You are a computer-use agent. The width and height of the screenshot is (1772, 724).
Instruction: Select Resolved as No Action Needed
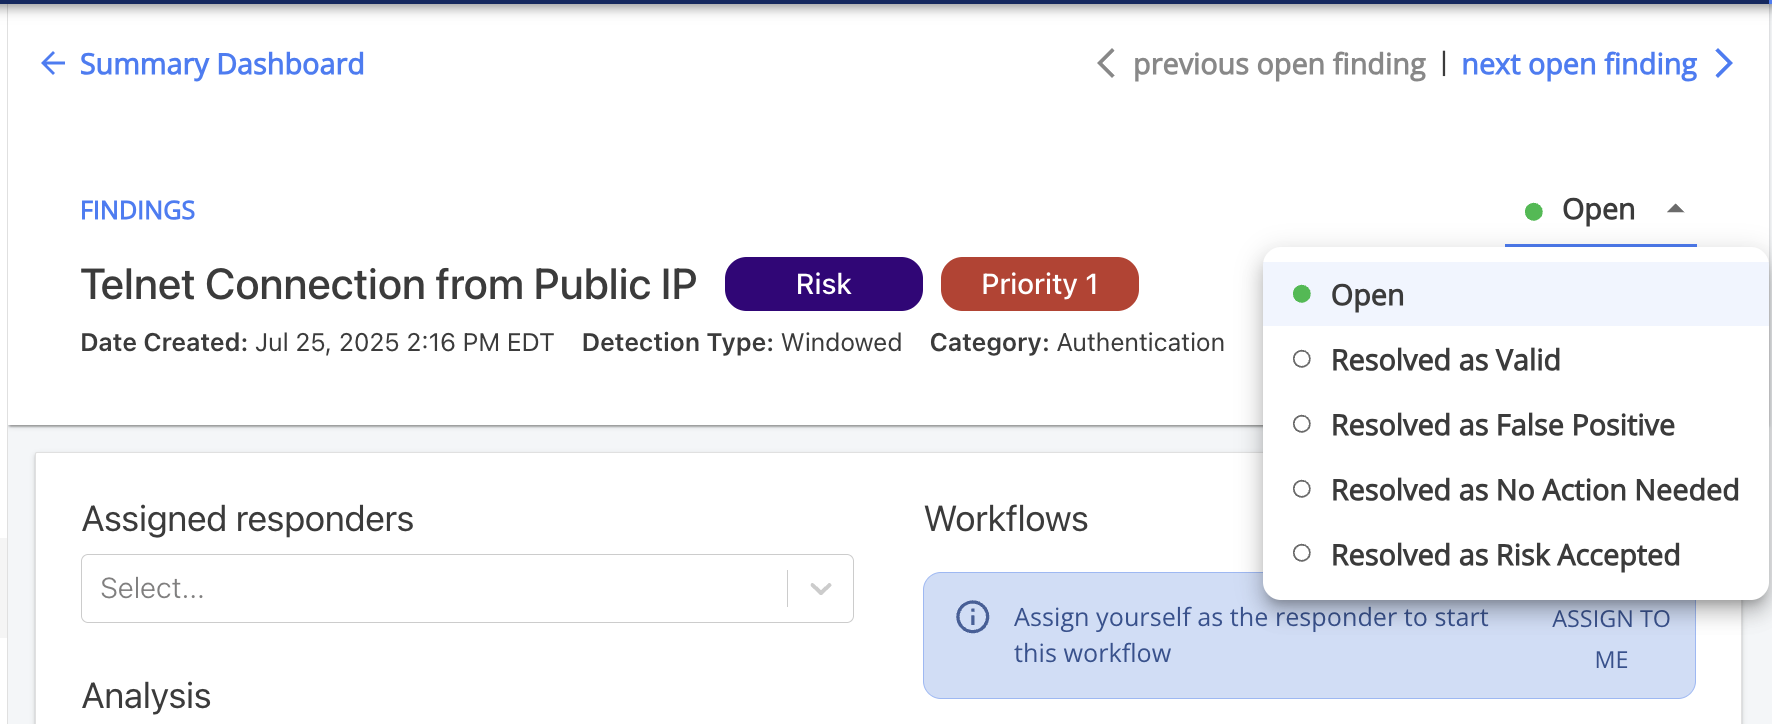coord(1516,490)
